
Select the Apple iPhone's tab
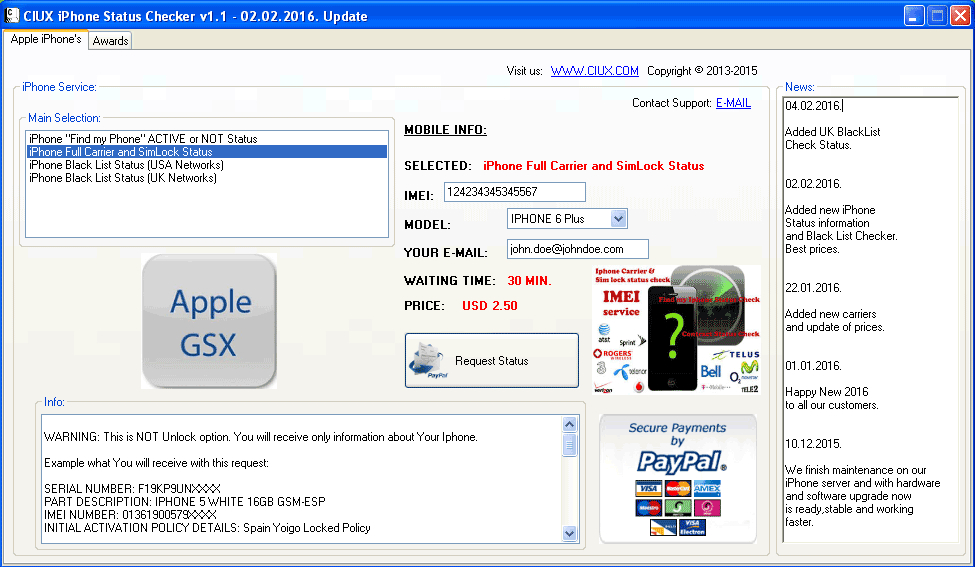(x=45, y=39)
